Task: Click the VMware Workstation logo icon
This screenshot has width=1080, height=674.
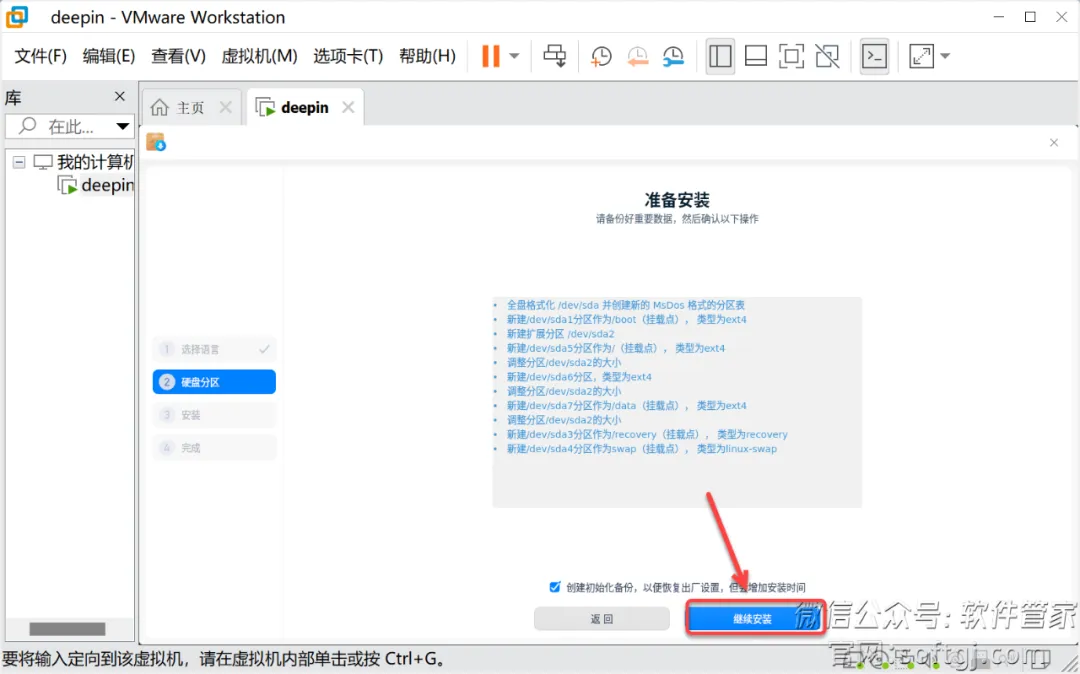Action: click(x=17, y=17)
